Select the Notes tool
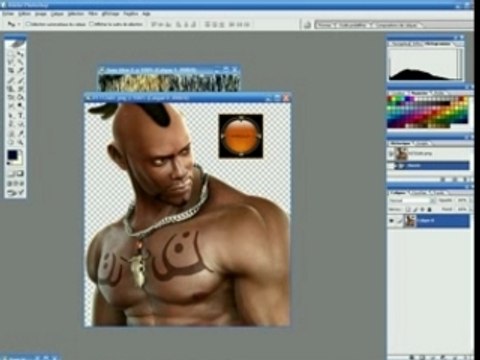Screen dimensions: 480x360 11,133
